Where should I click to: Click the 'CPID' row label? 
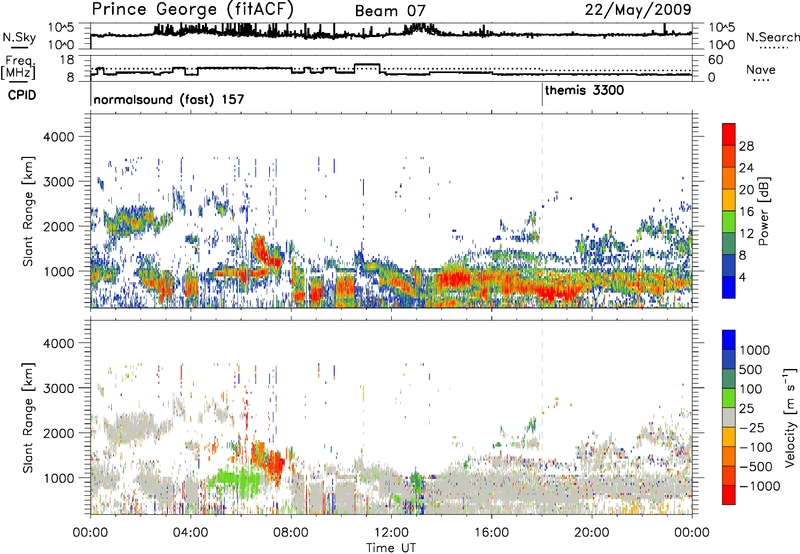[22, 95]
